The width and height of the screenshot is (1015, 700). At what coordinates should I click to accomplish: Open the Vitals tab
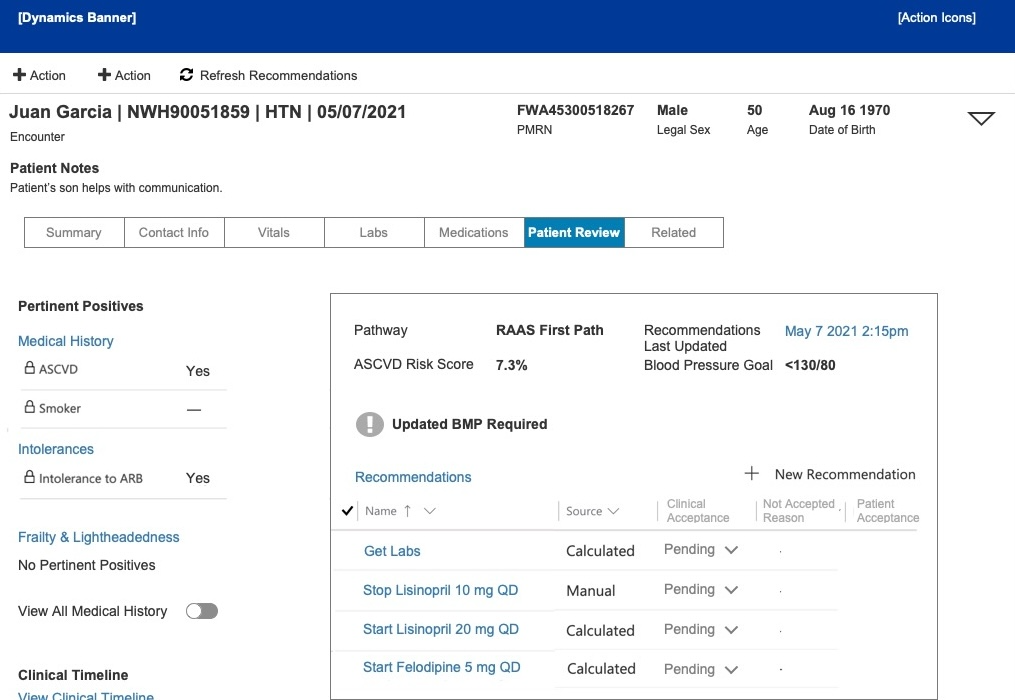(274, 232)
